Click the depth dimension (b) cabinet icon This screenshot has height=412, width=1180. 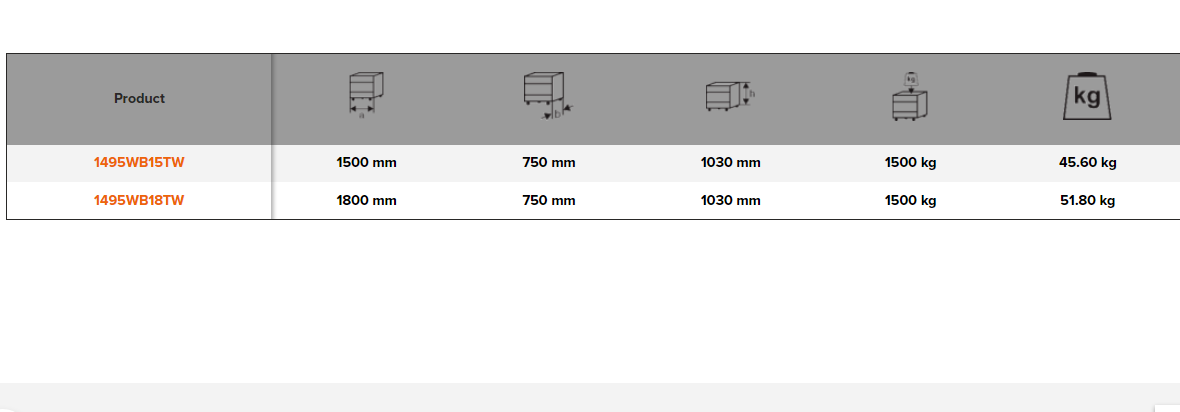[546, 96]
